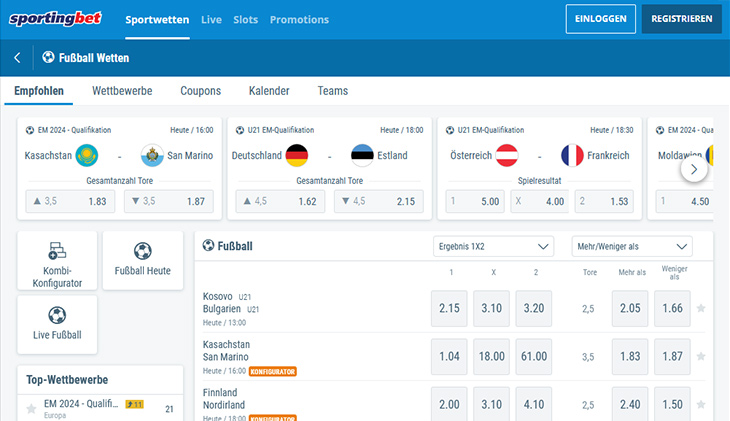The width and height of the screenshot is (730, 421).
Task: Click the football icon beside Fußball Wetten
Action: (48, 57)
